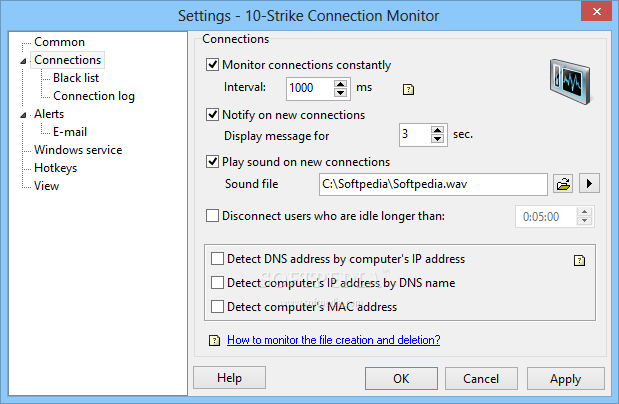The image size is (619, 404).
Task: Click the help note icon before file monitoring link
Action: 214,340
